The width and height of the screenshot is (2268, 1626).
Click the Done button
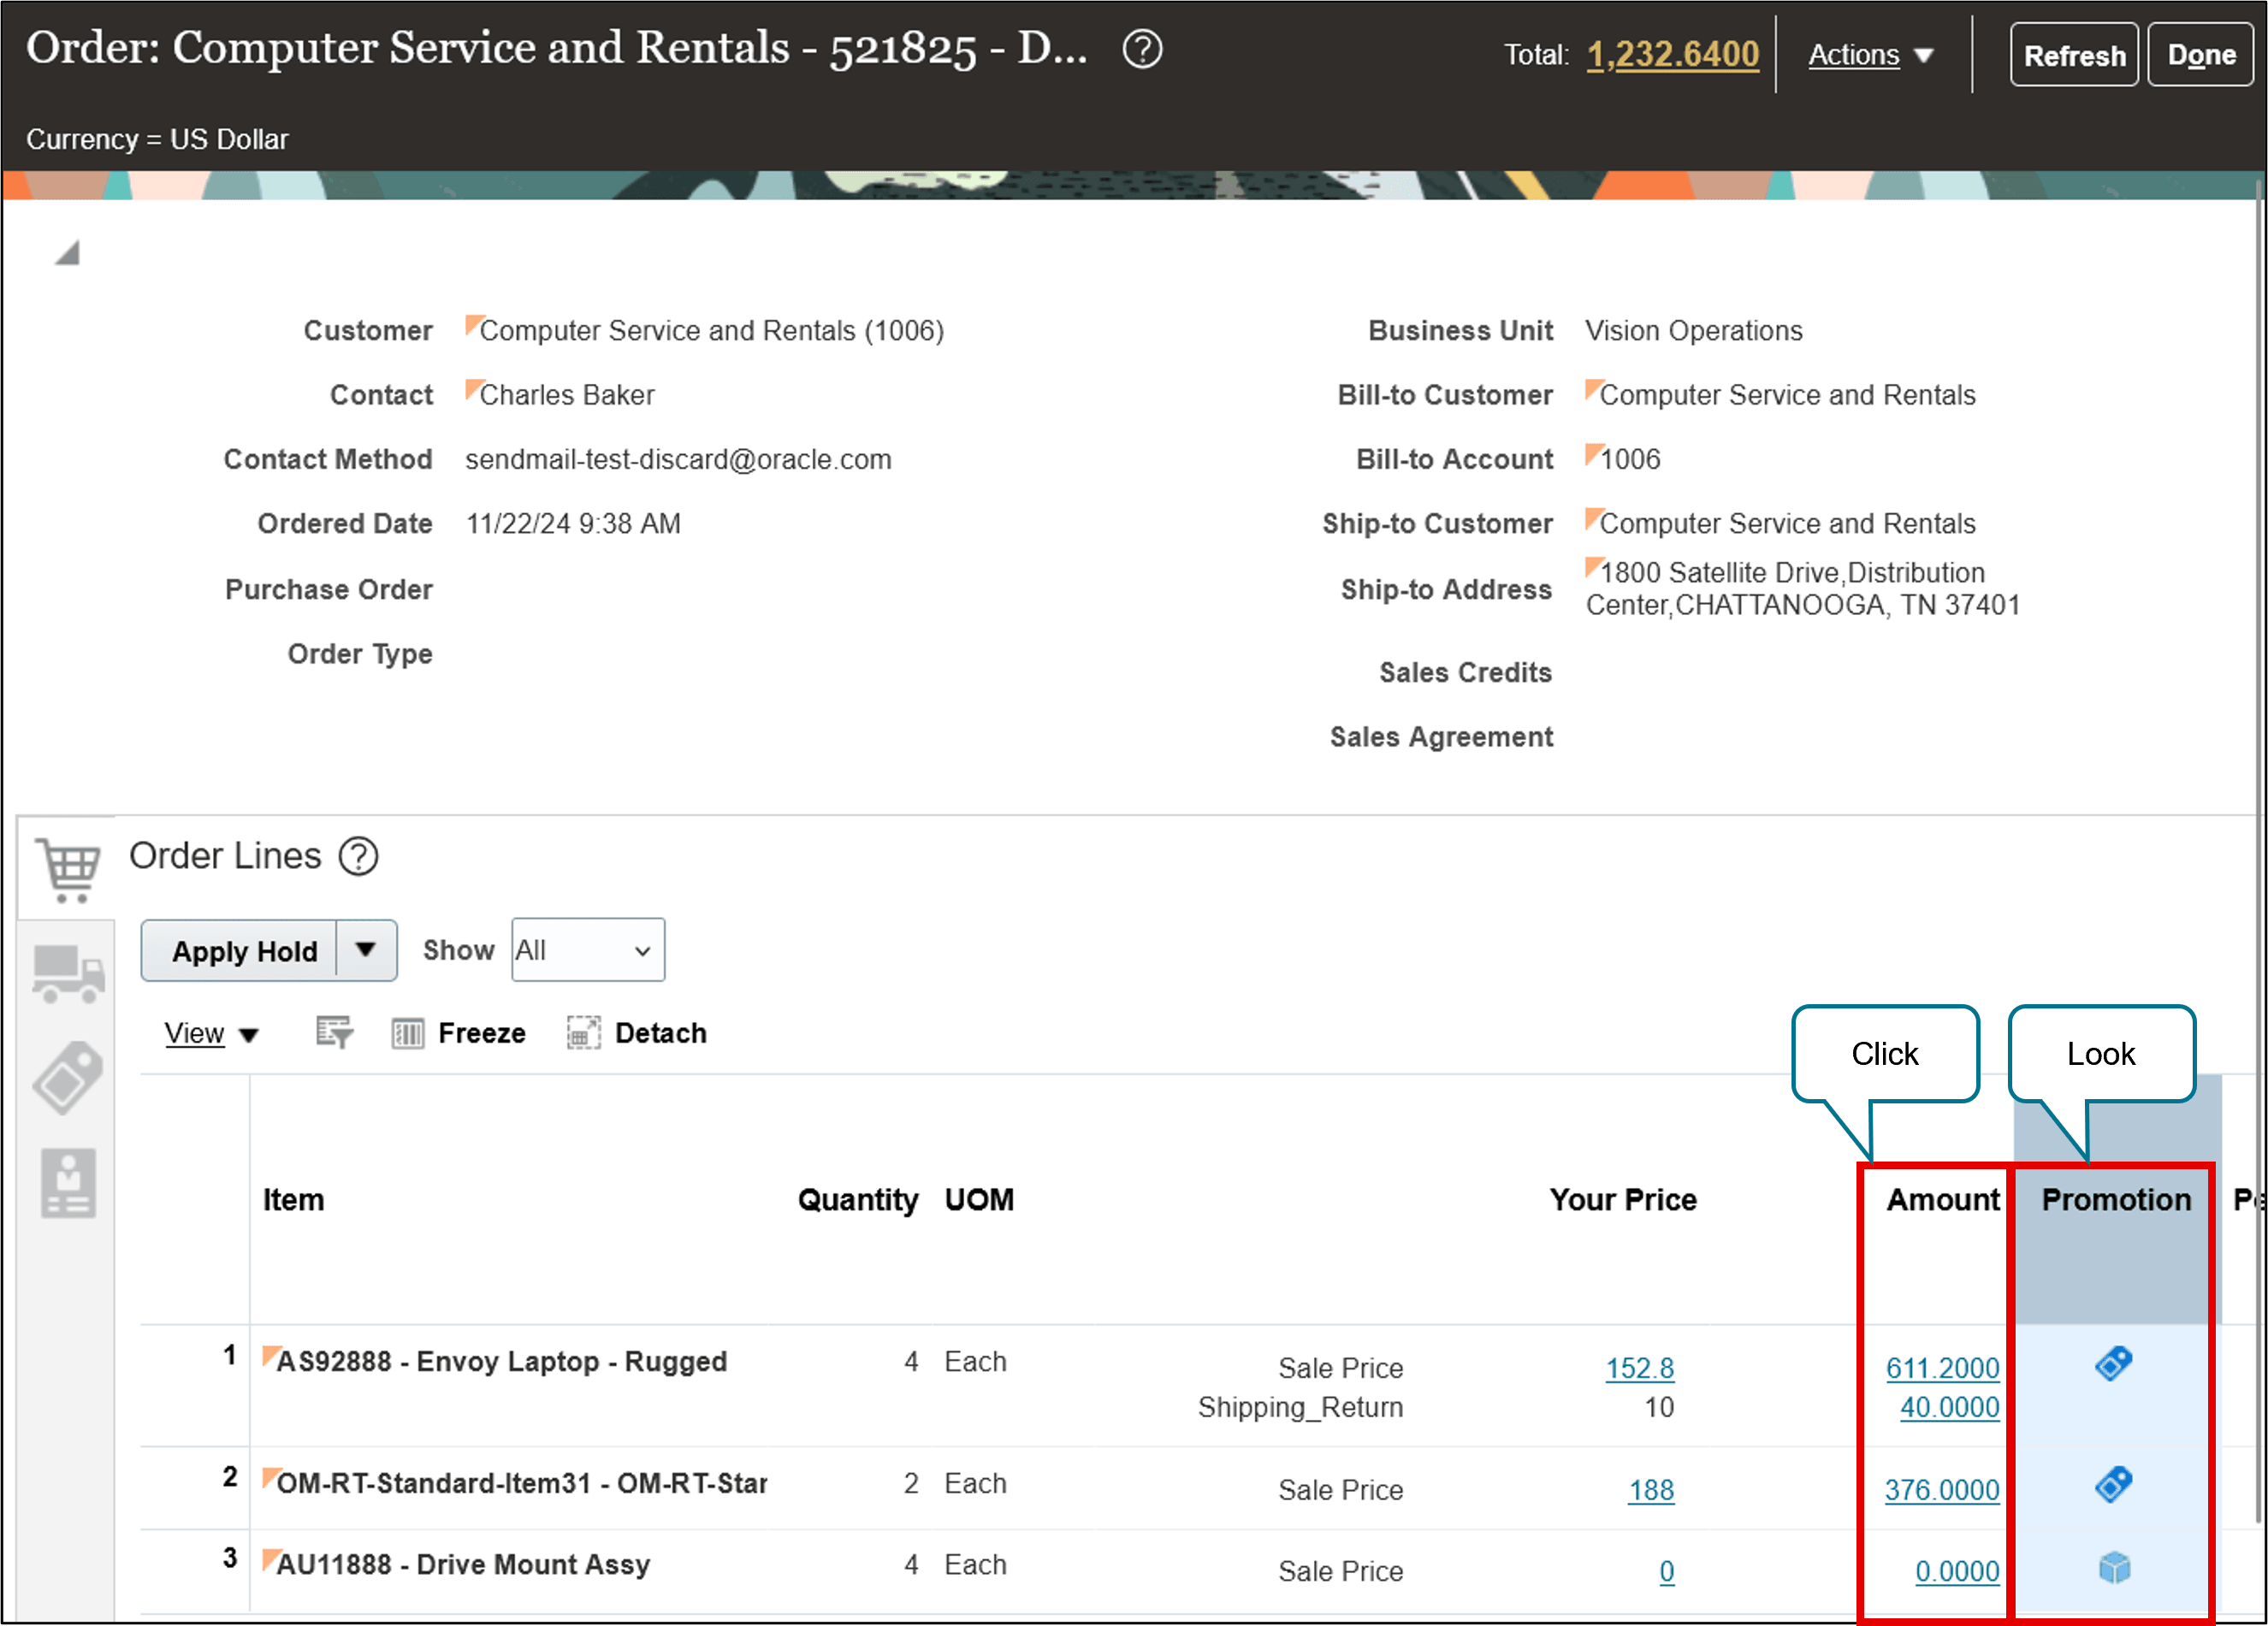tap(2200, 55)
